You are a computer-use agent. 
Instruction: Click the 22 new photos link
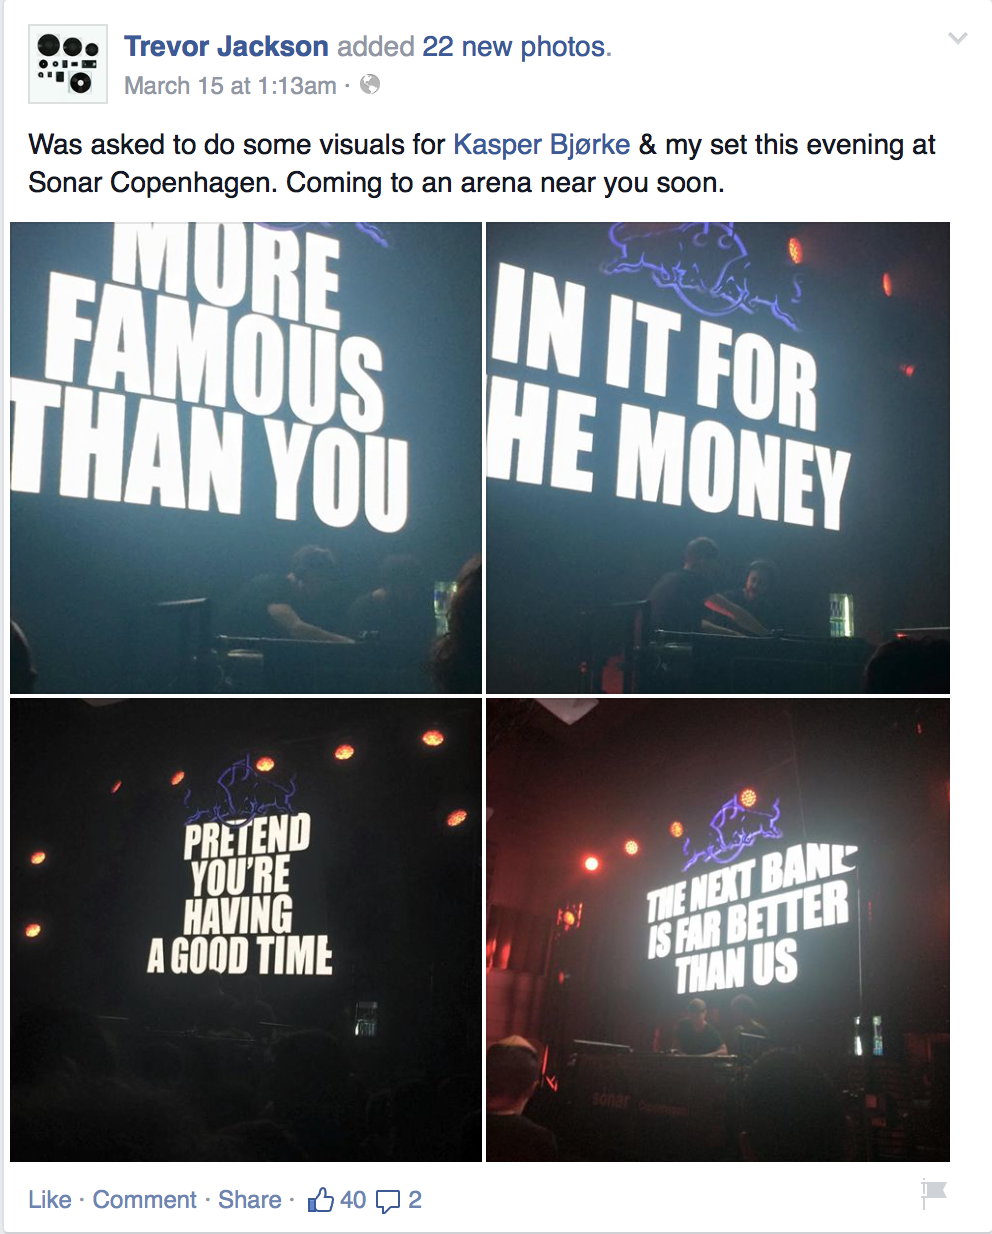[x=515, y=47]
